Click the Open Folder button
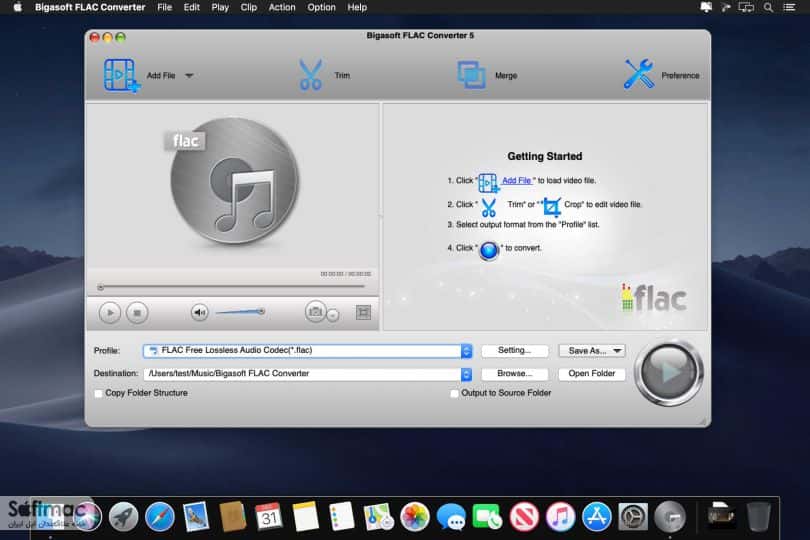The height and width of the screenshot is (540, 810). pyautogui.click(x=592, y=373)
